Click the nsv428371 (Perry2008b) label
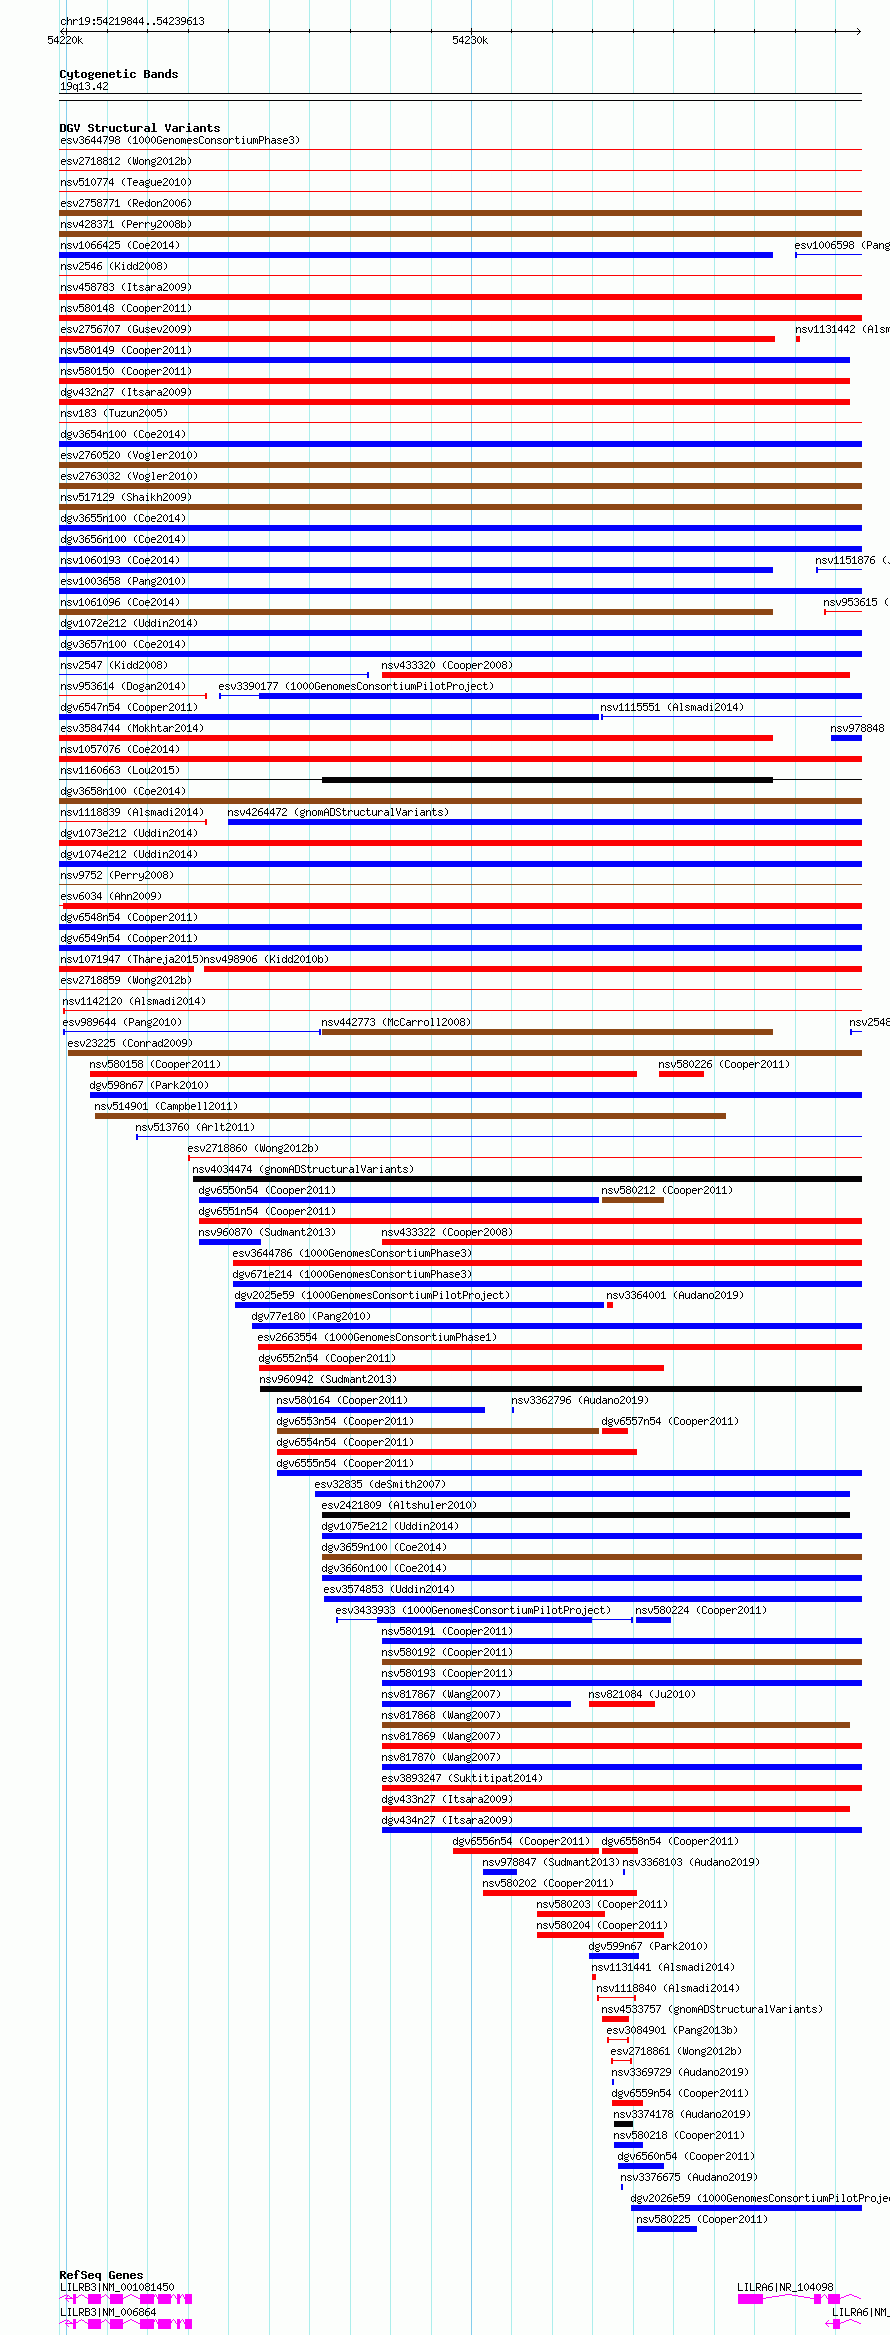890x2335 pixels. [x=126, y=224]
